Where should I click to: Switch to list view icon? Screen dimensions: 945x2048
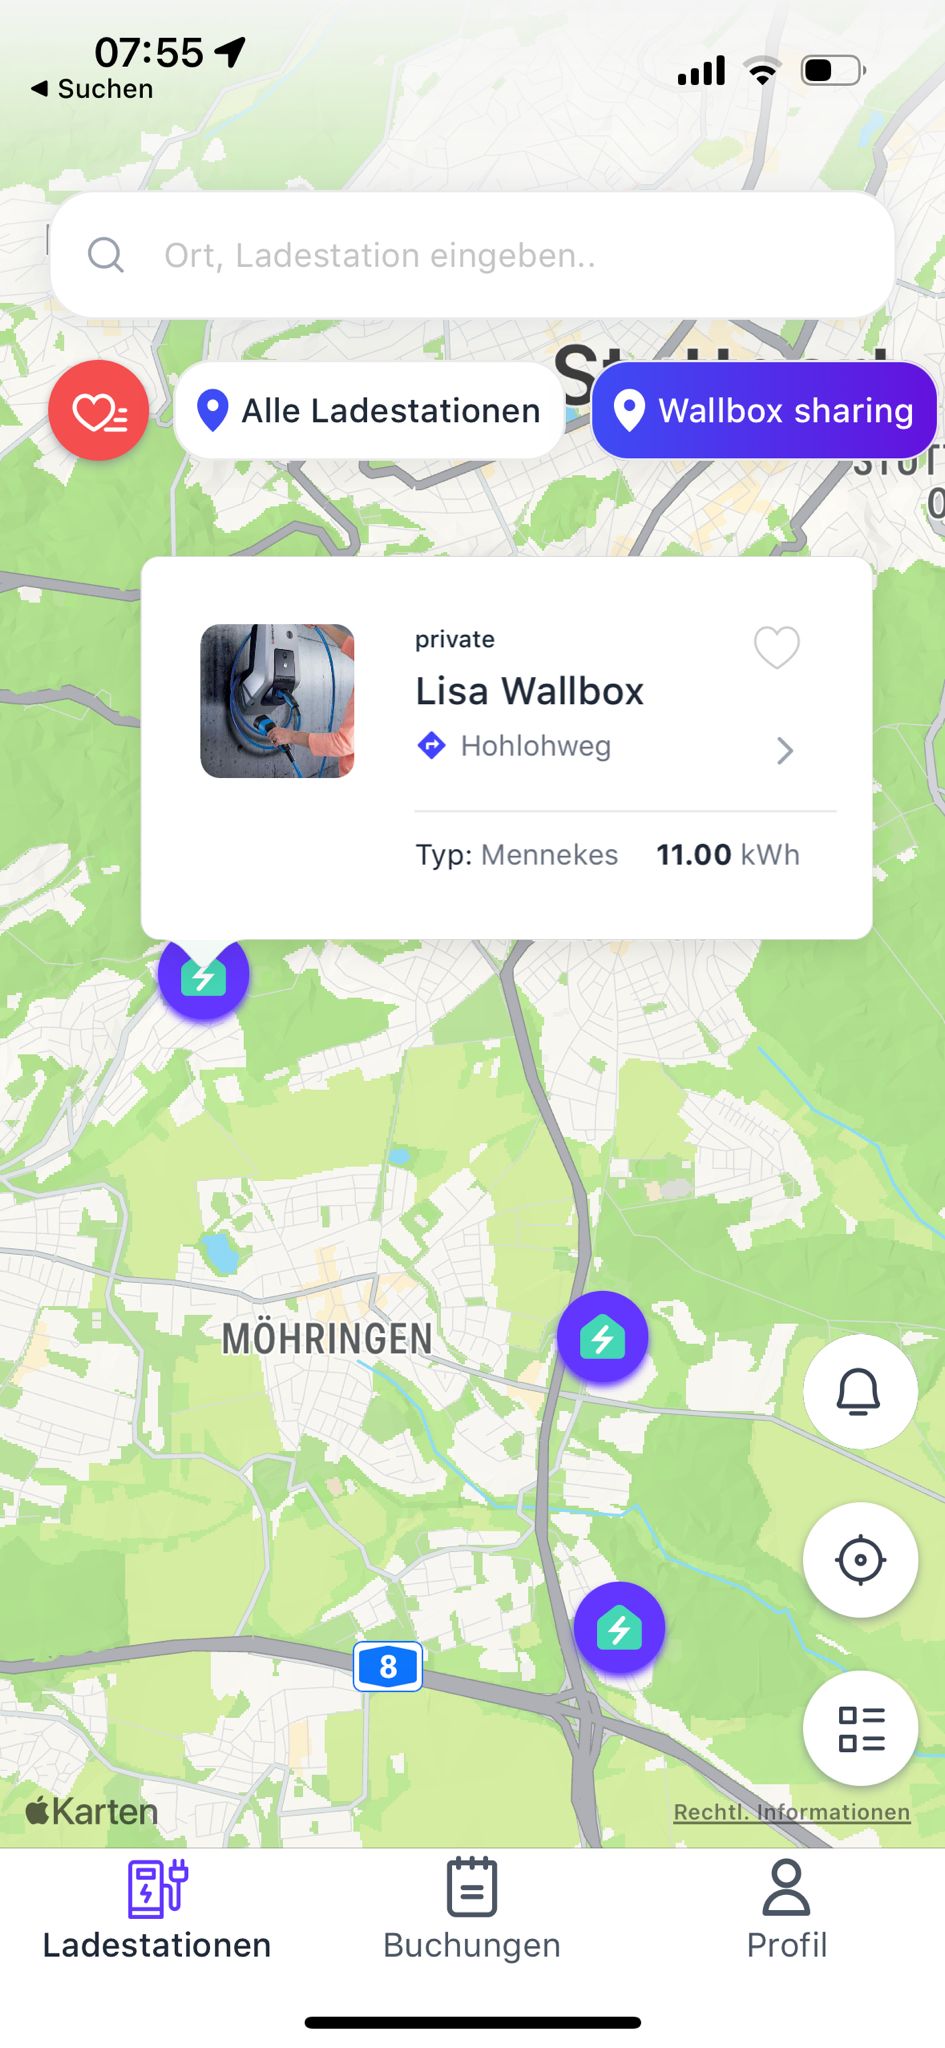860,1728
